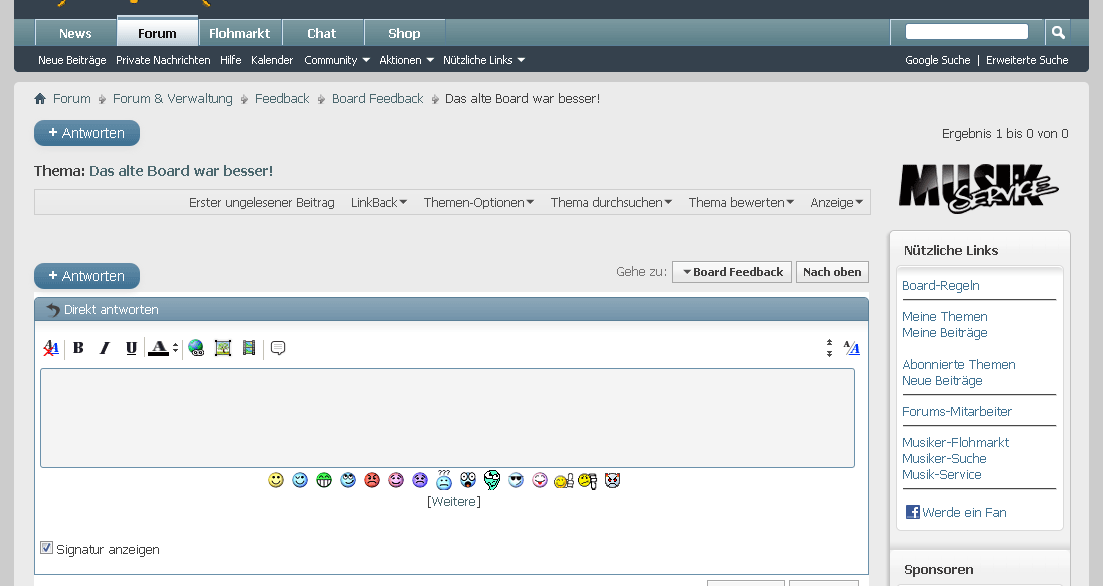Open the Musik Service banner logo

pyautogui.click(x=978, y=188)
